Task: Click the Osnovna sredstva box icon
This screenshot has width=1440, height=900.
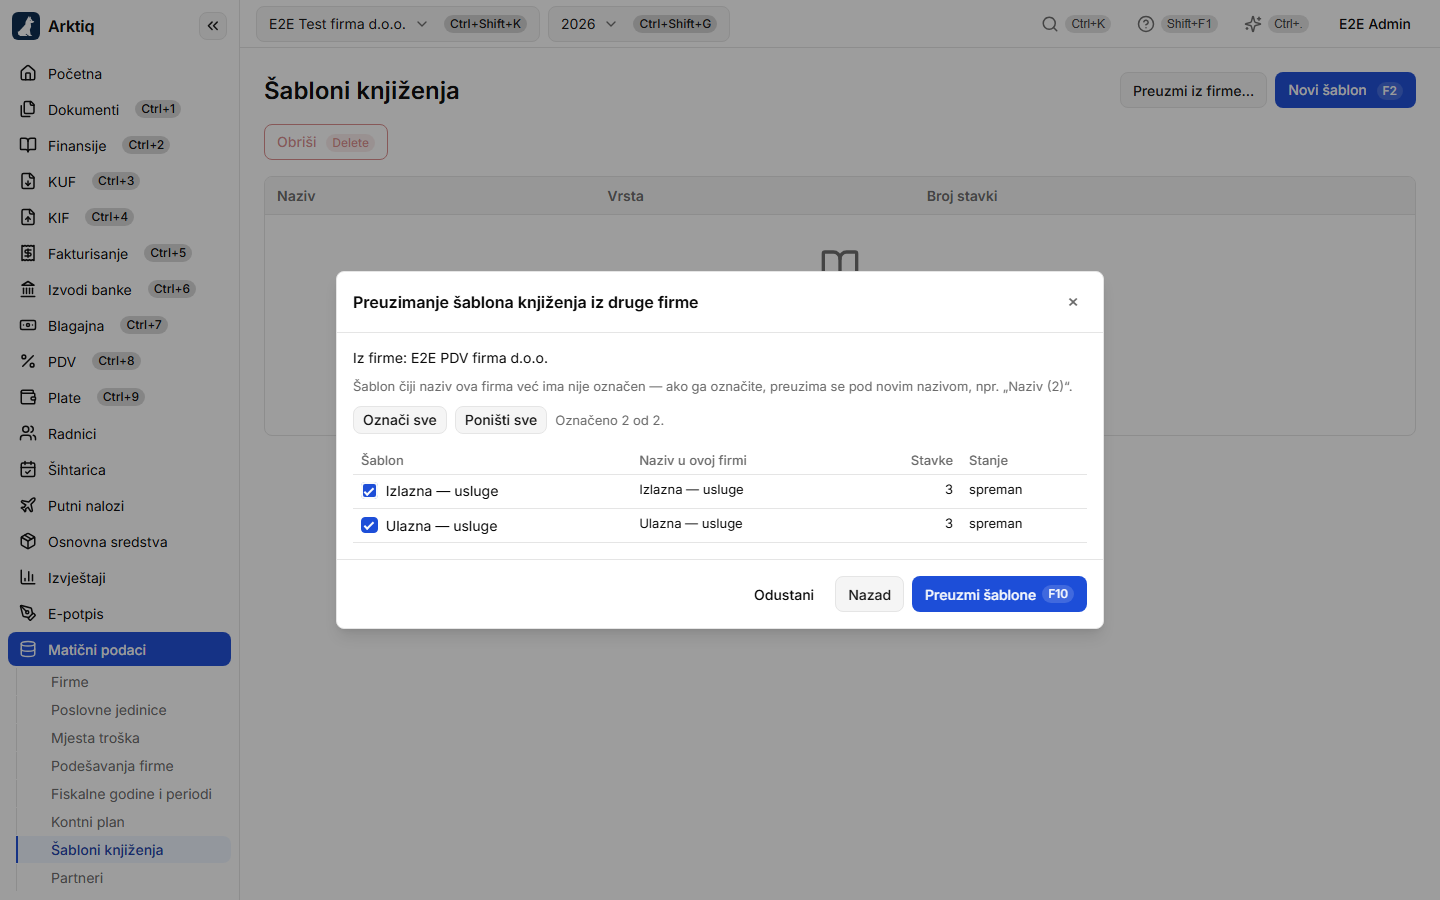Action: click(28, 541)
